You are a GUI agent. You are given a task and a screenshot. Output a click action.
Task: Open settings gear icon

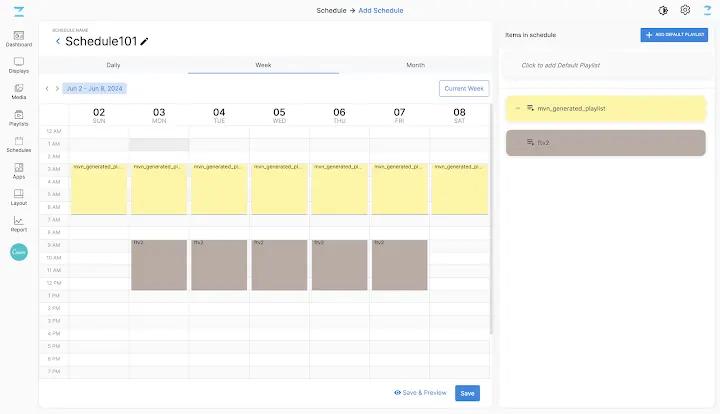pos(685,10)
